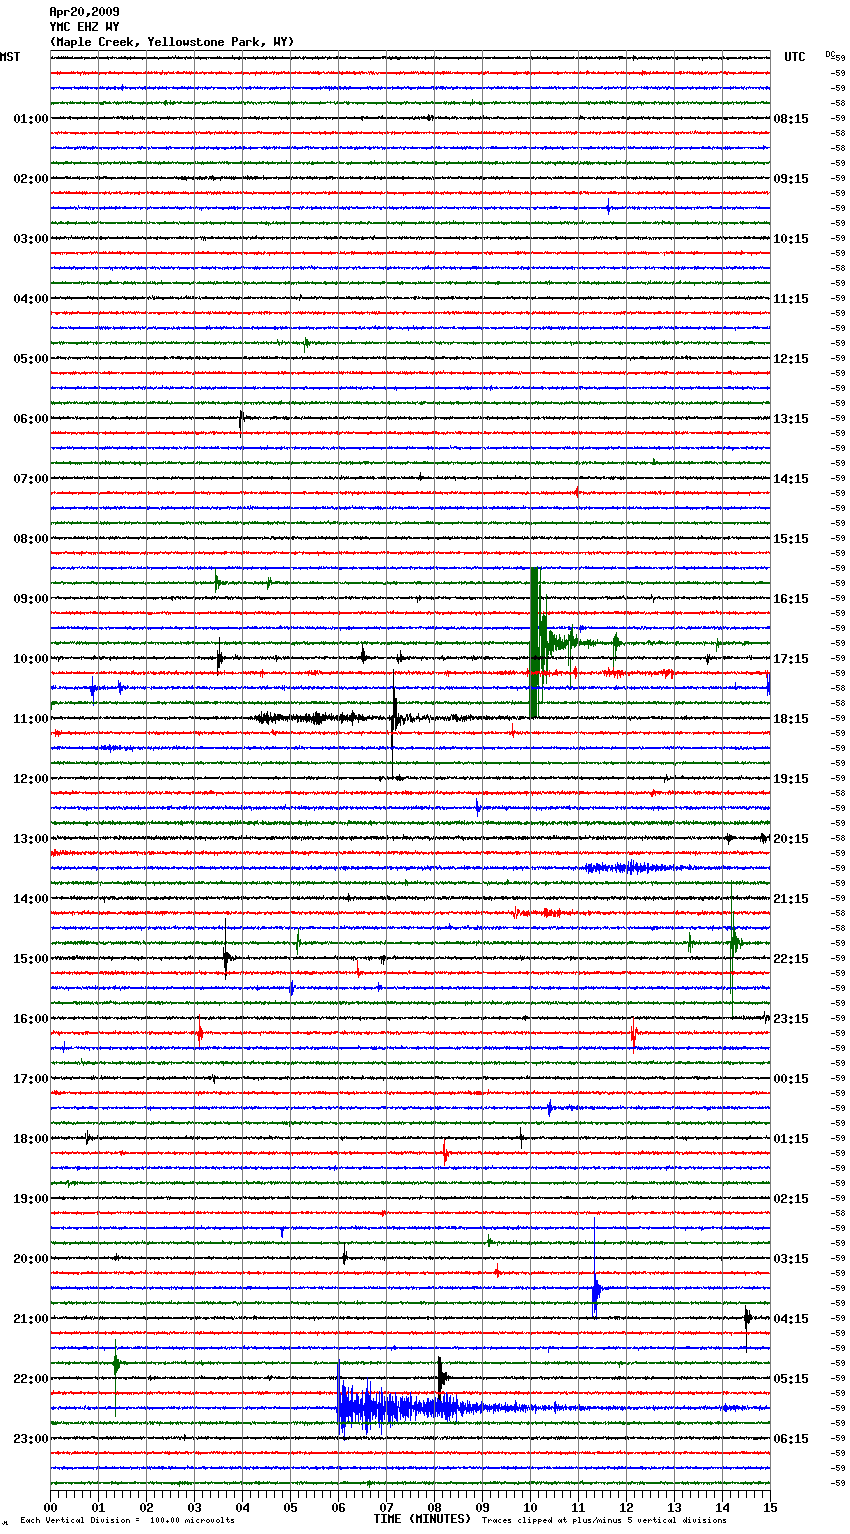Select the 01:00 MST time label
This screenshot has width=850, height=1534.
coord(31,119)
